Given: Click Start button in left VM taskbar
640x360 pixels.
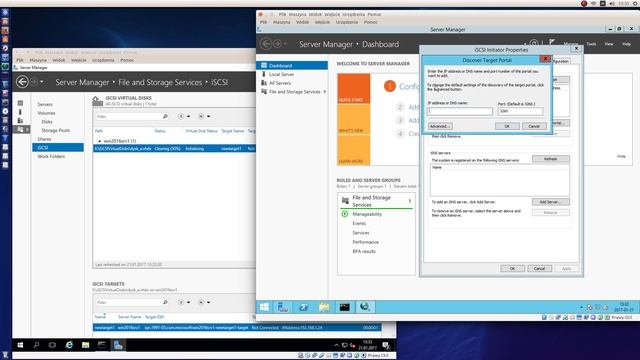Looking at the screenshot, I should click(20, 345).
